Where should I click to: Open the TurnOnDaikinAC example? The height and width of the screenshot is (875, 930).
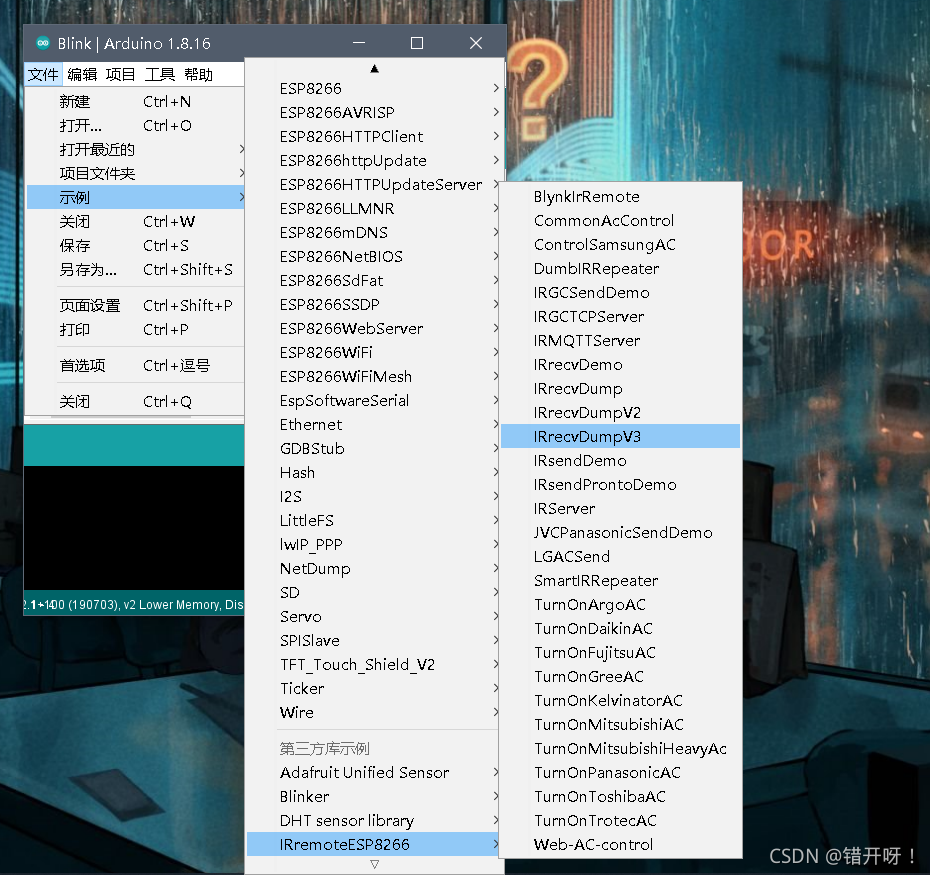(x=620, y=629)
